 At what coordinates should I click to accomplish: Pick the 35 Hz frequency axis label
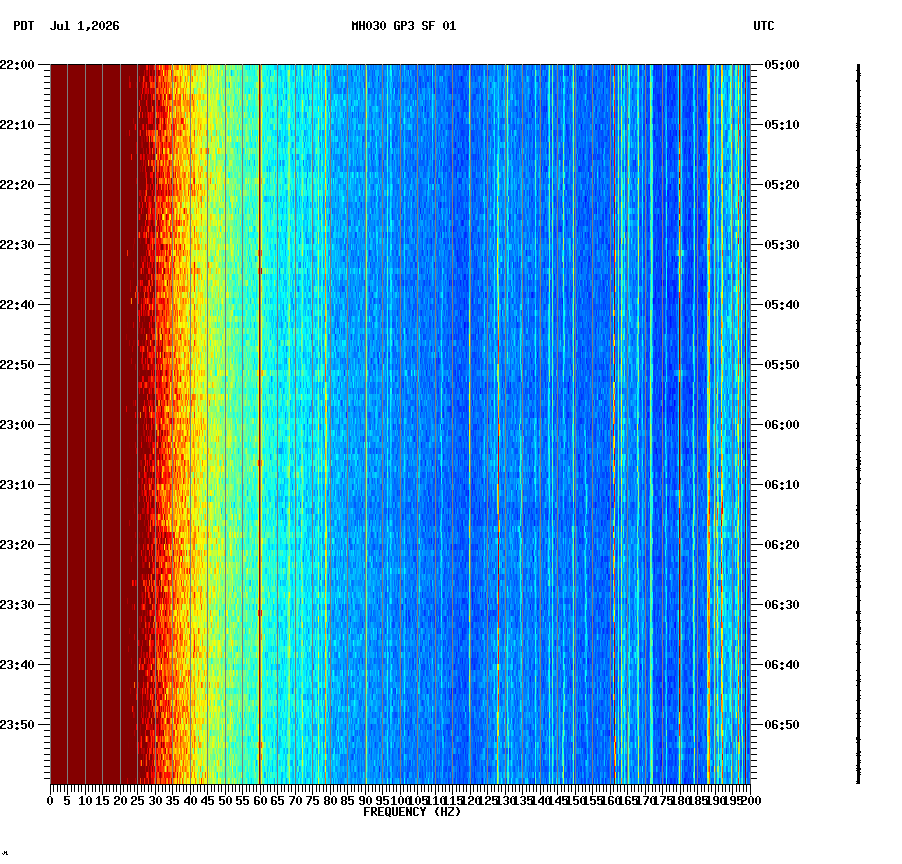coord(173,801)
